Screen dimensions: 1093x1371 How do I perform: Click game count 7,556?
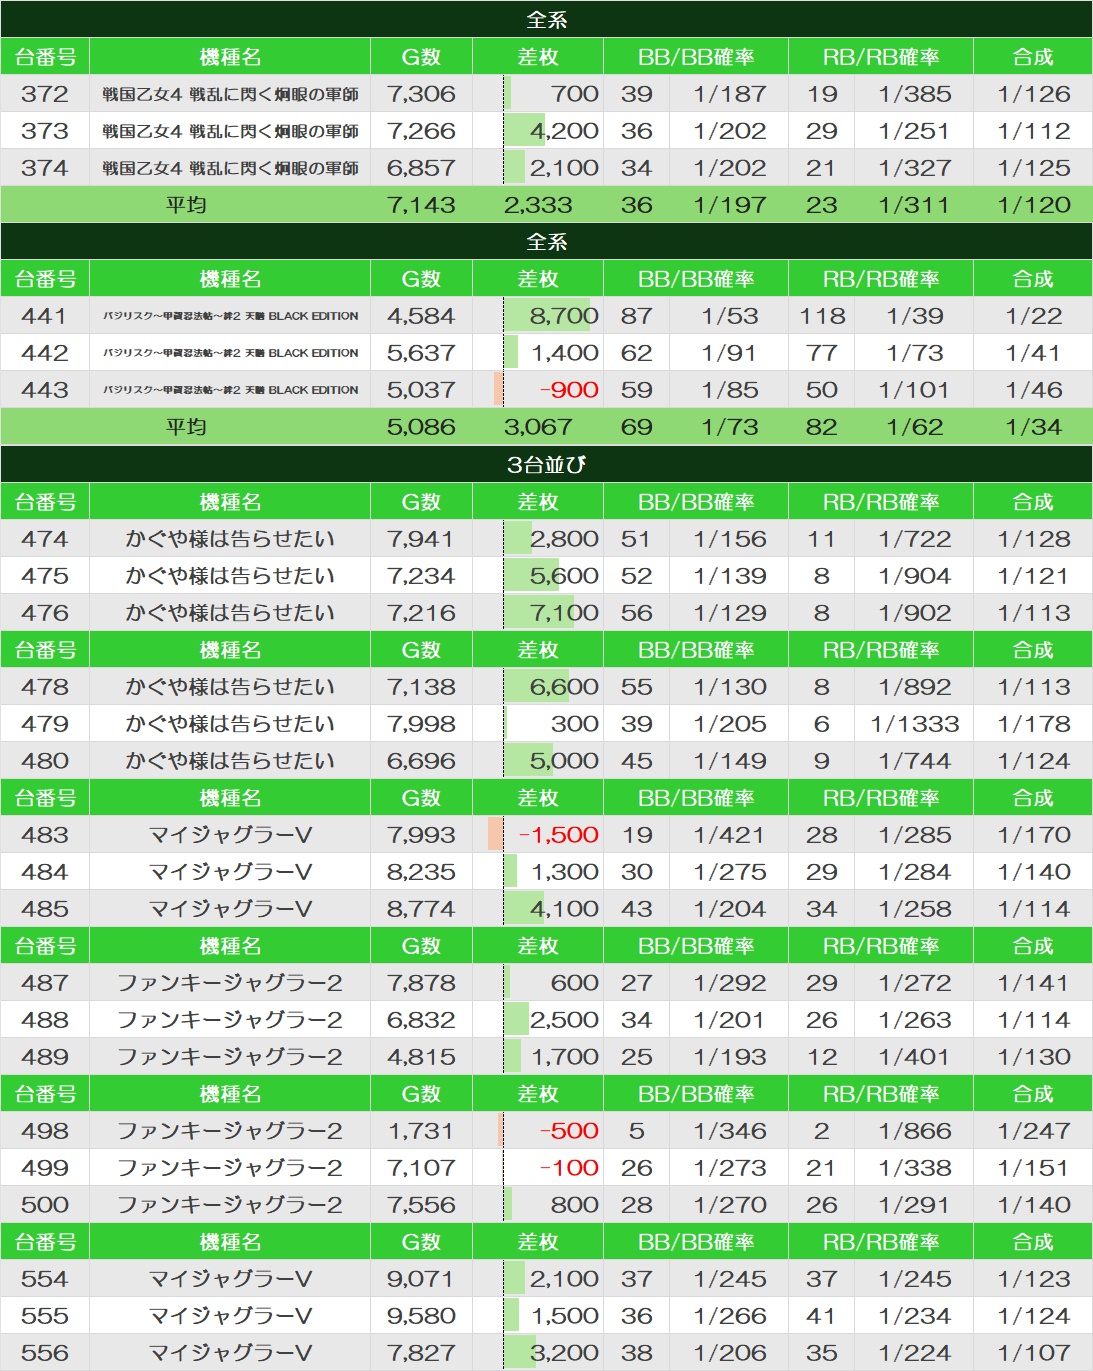pos(421,1205)
